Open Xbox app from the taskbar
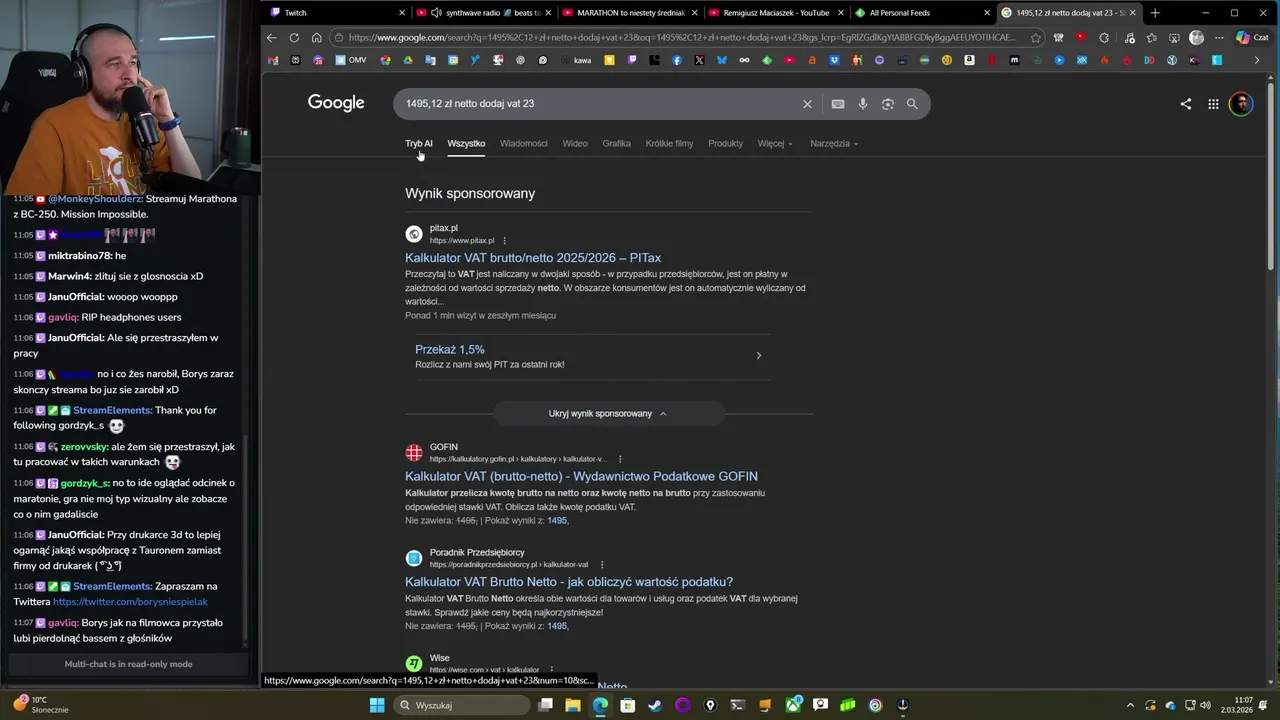The width and height of the screenshot is (1280, 720). (x=793, y=705)
